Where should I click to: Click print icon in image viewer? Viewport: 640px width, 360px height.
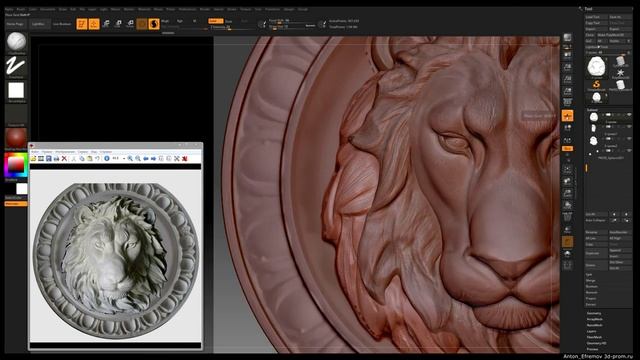click(56, 158)
